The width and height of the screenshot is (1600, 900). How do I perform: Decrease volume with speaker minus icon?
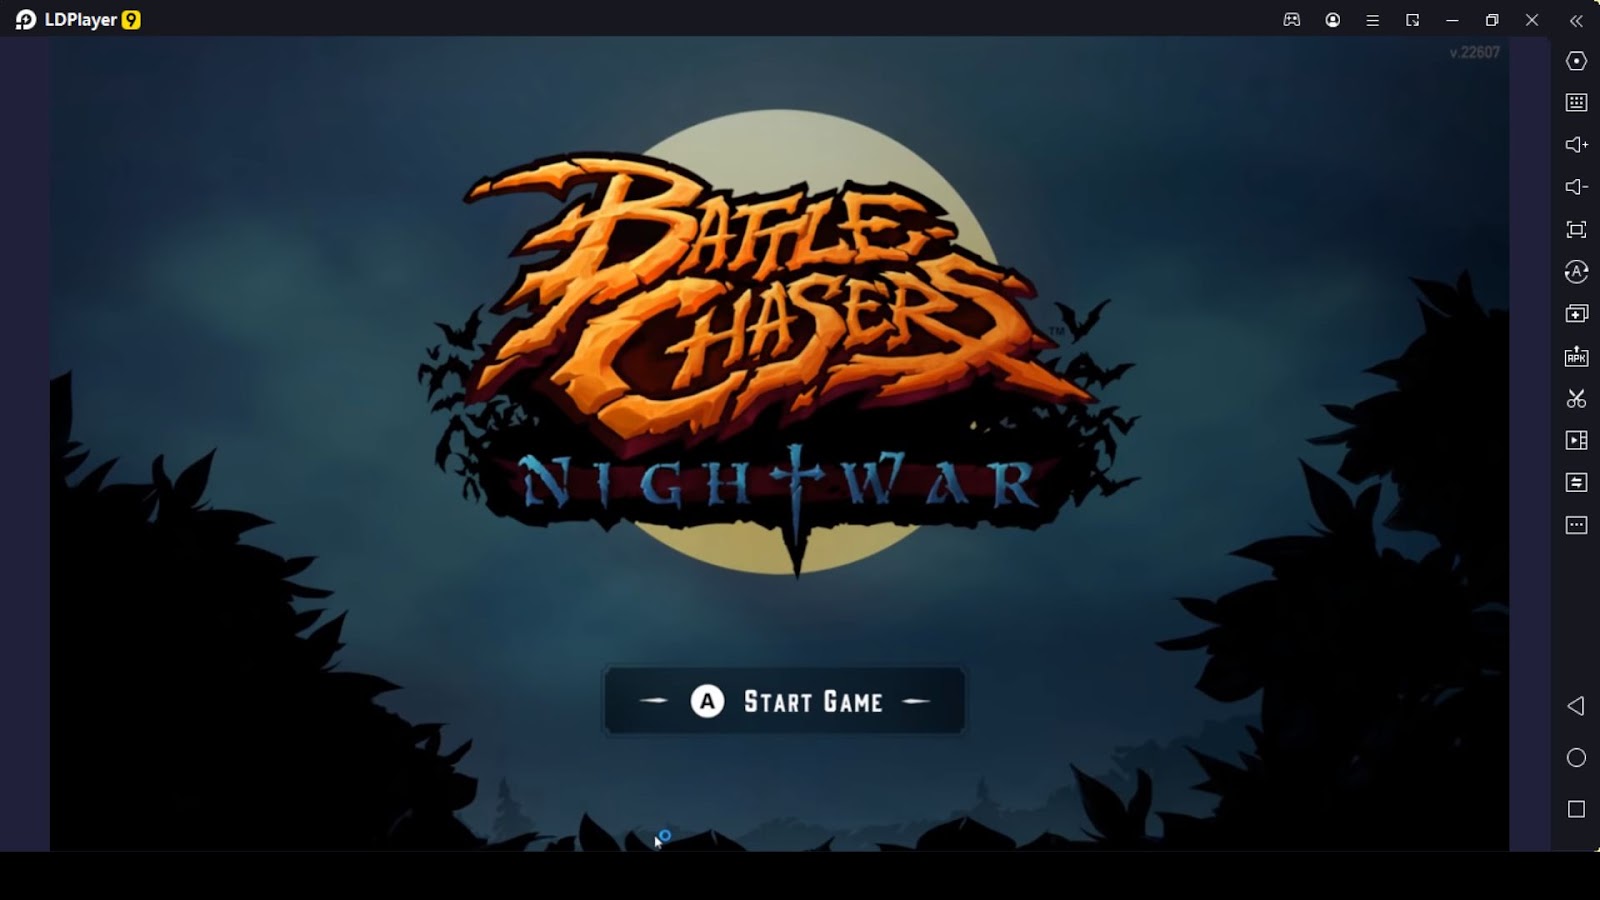(x=1576, y=187)
